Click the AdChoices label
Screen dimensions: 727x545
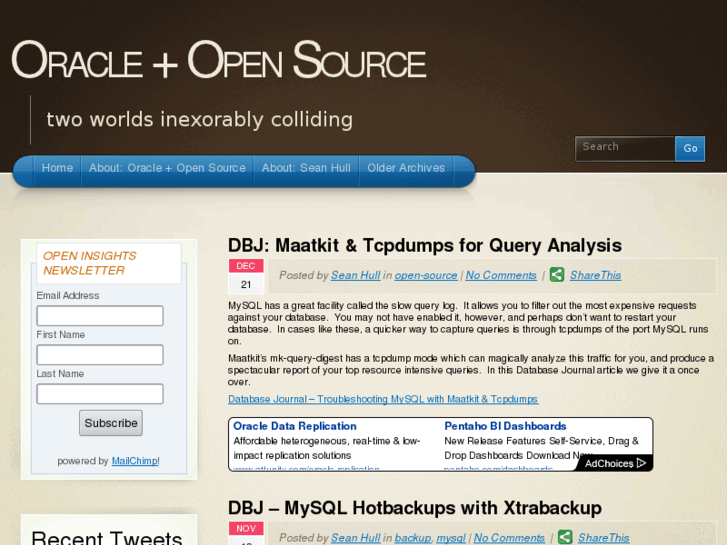(x=609, y=463)
